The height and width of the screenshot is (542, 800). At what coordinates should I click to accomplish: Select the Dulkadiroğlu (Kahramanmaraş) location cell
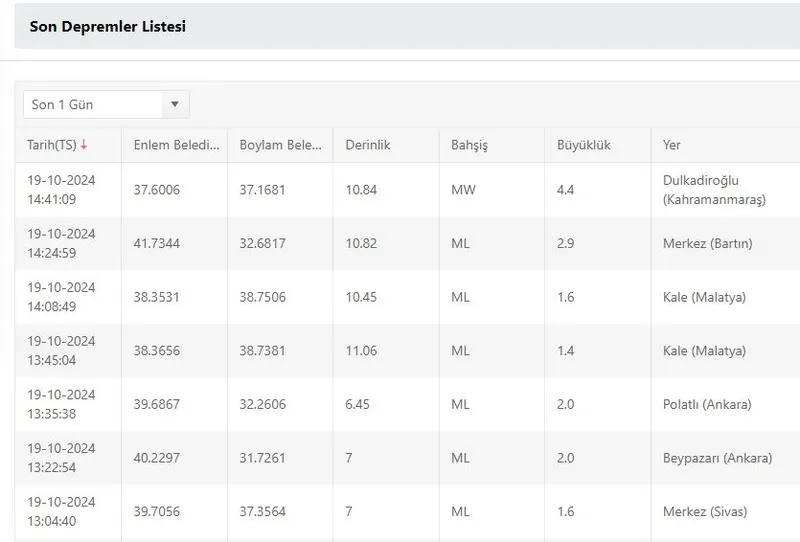pyautogui.click(x=713, y=190)
